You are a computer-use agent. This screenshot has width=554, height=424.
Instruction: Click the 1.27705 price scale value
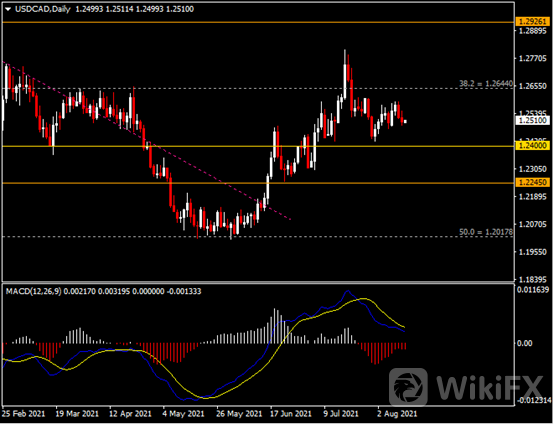(x=532, y=58)
